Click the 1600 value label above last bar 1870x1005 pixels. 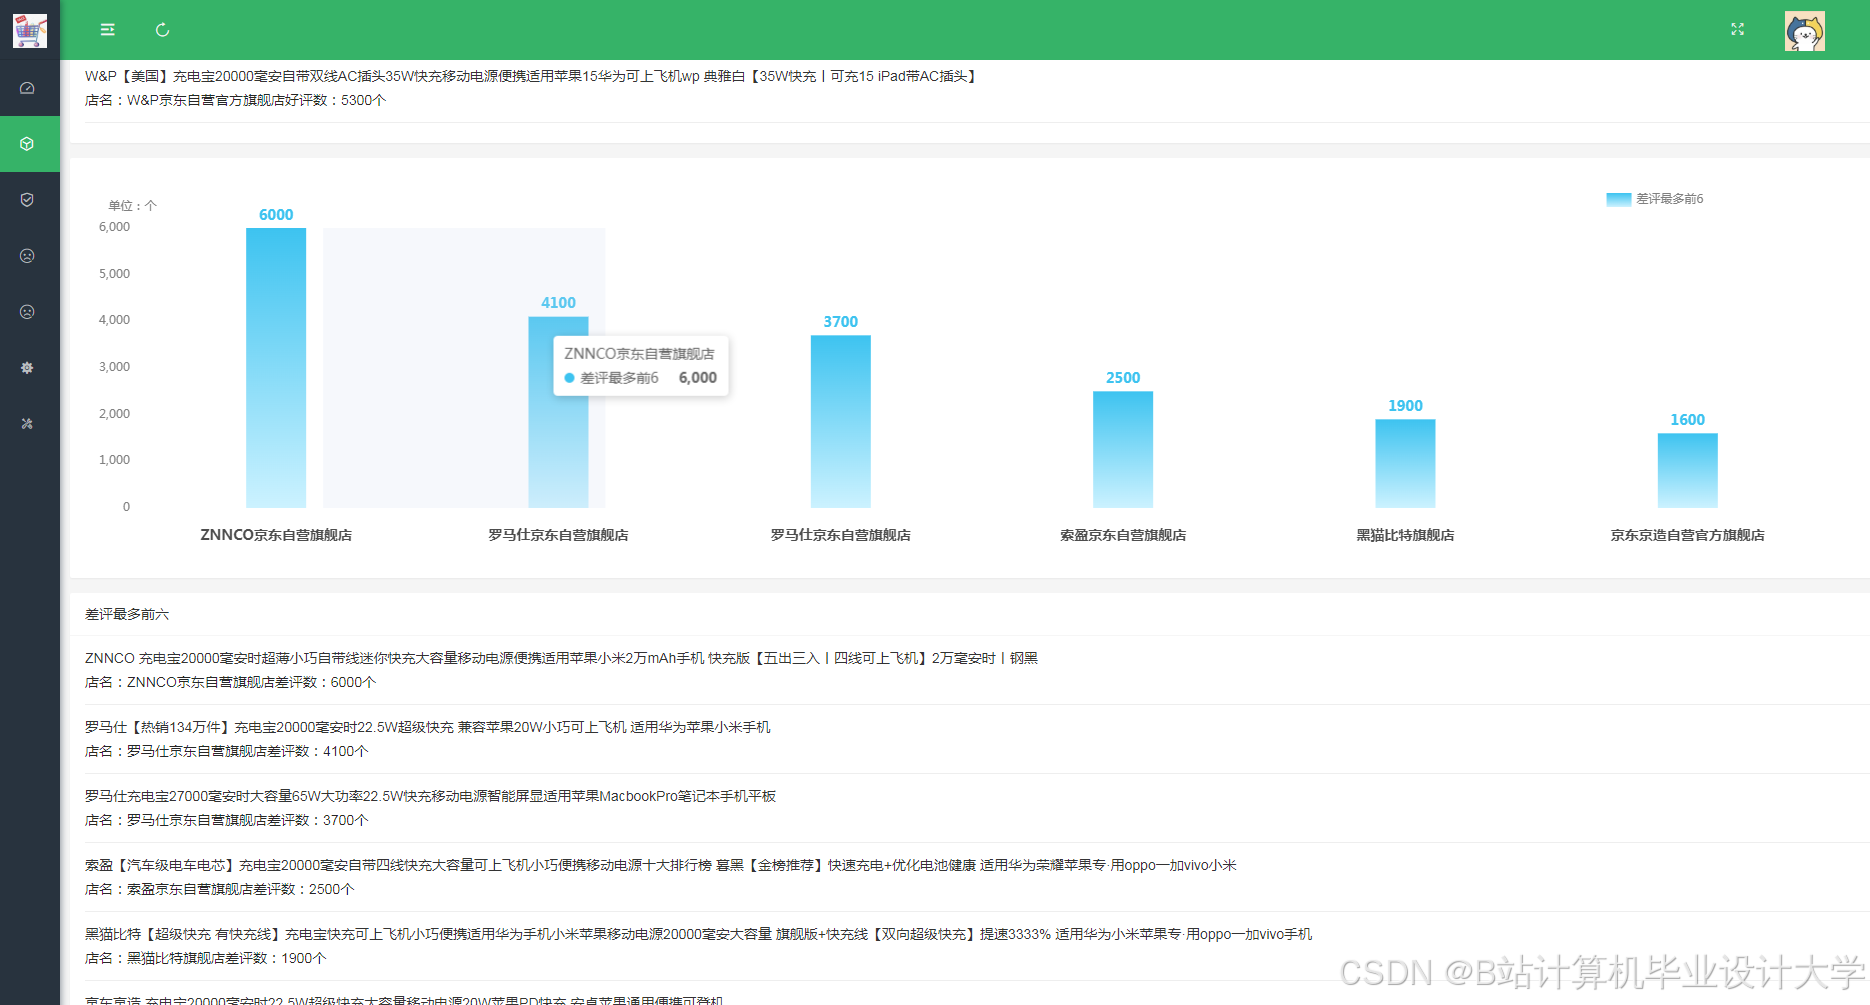1688,420
